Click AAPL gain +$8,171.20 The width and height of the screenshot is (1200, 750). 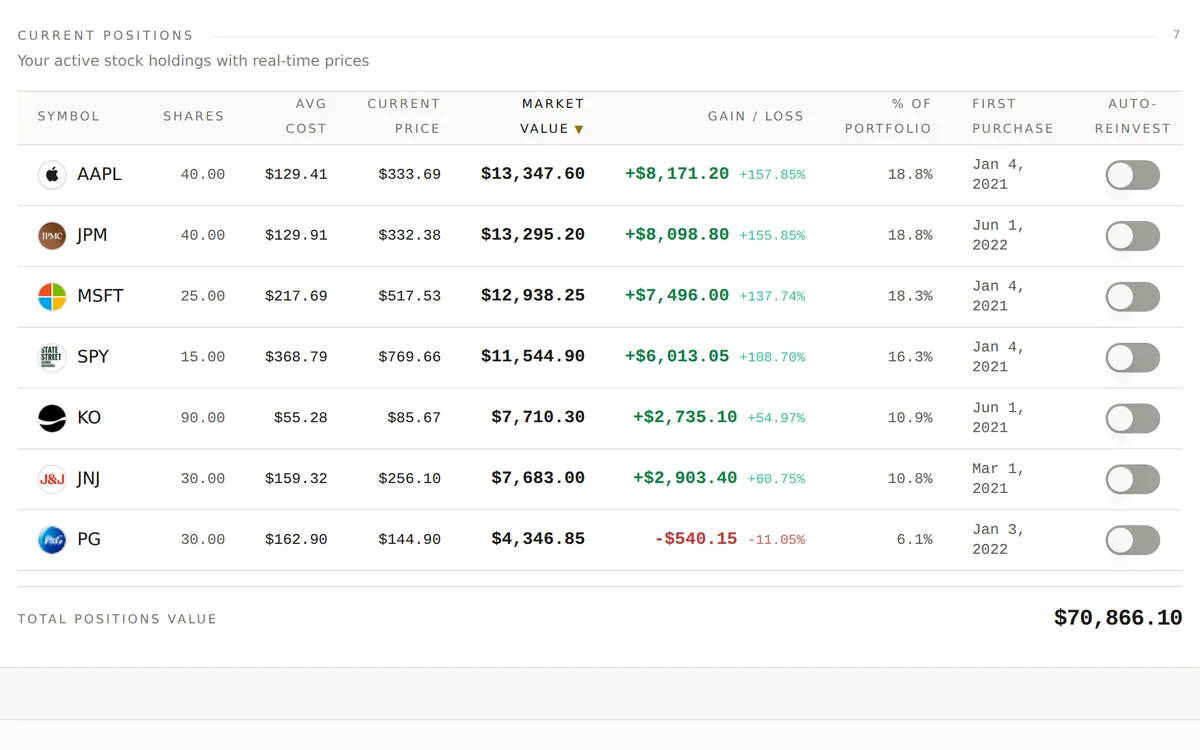677,174
